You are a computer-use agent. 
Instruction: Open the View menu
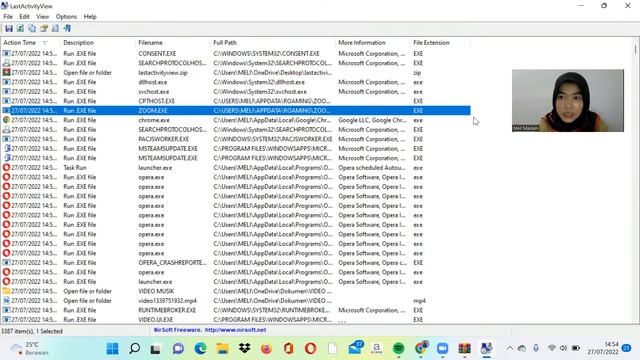(42, 17)
